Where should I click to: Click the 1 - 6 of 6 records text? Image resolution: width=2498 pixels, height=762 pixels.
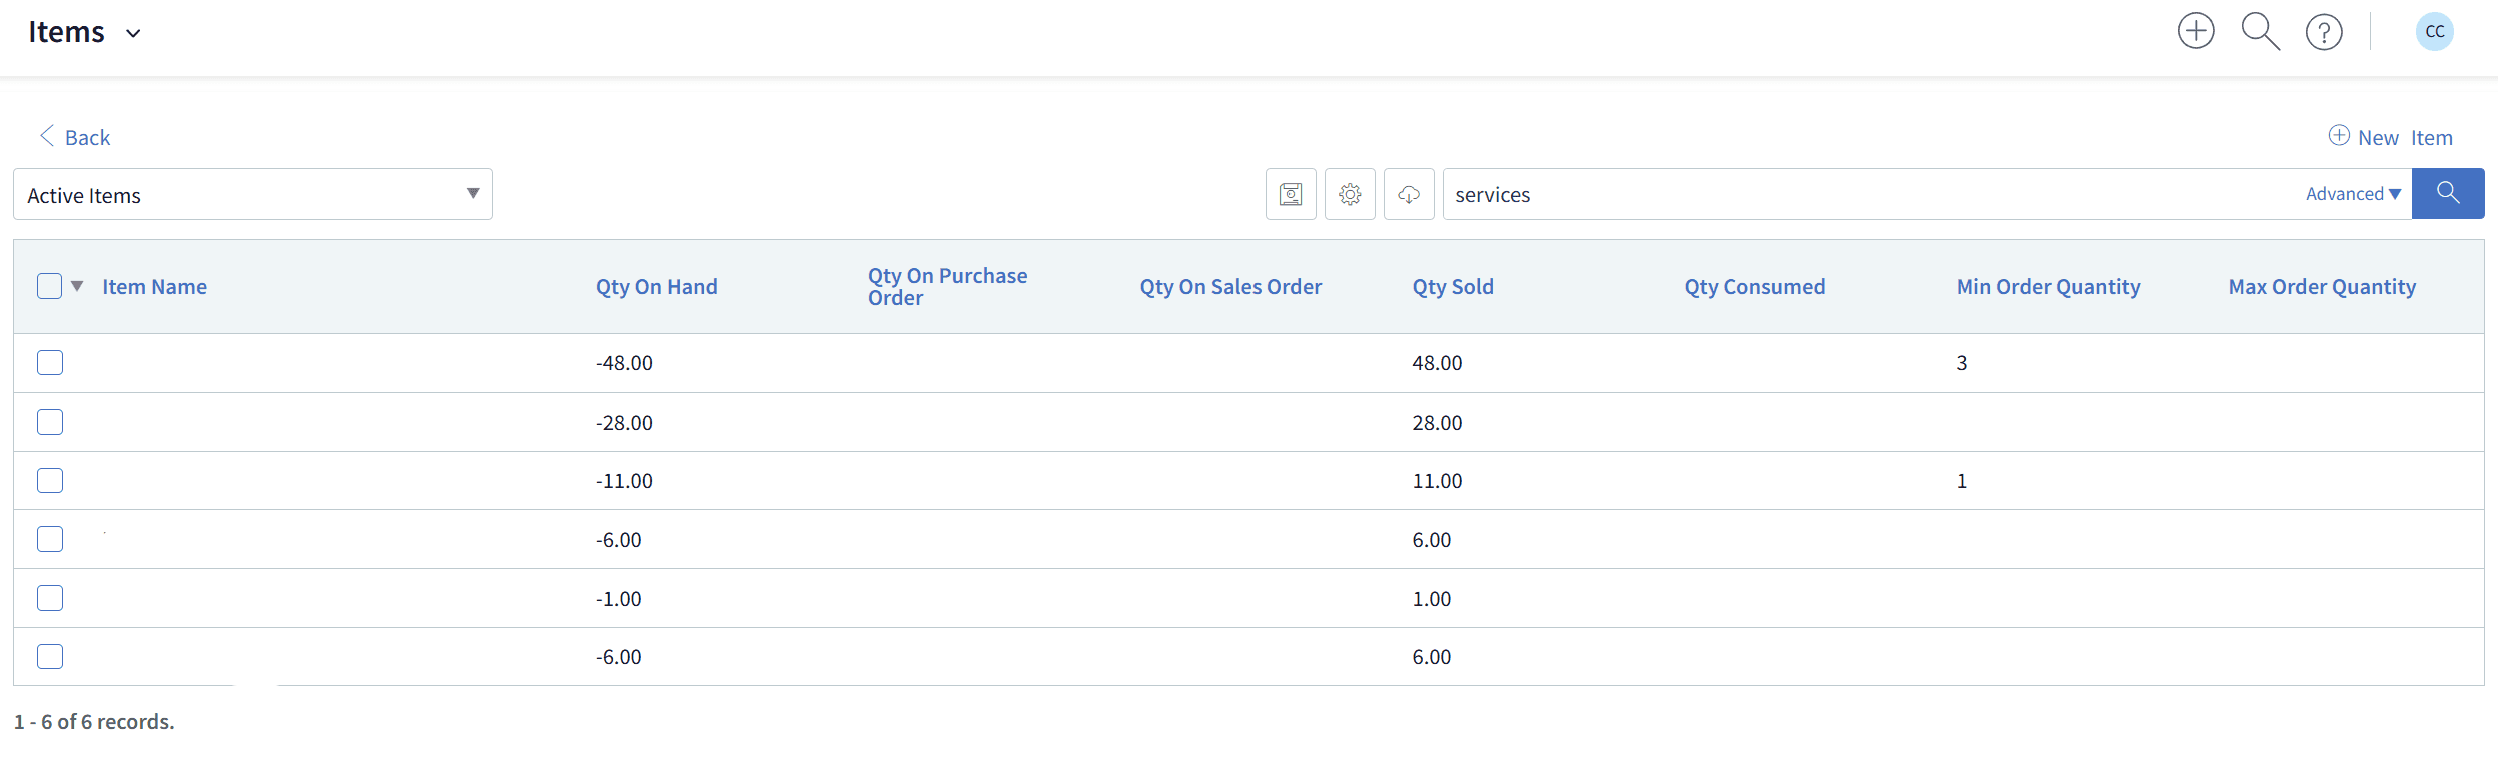pyautogui.click(x=94, y=721)
